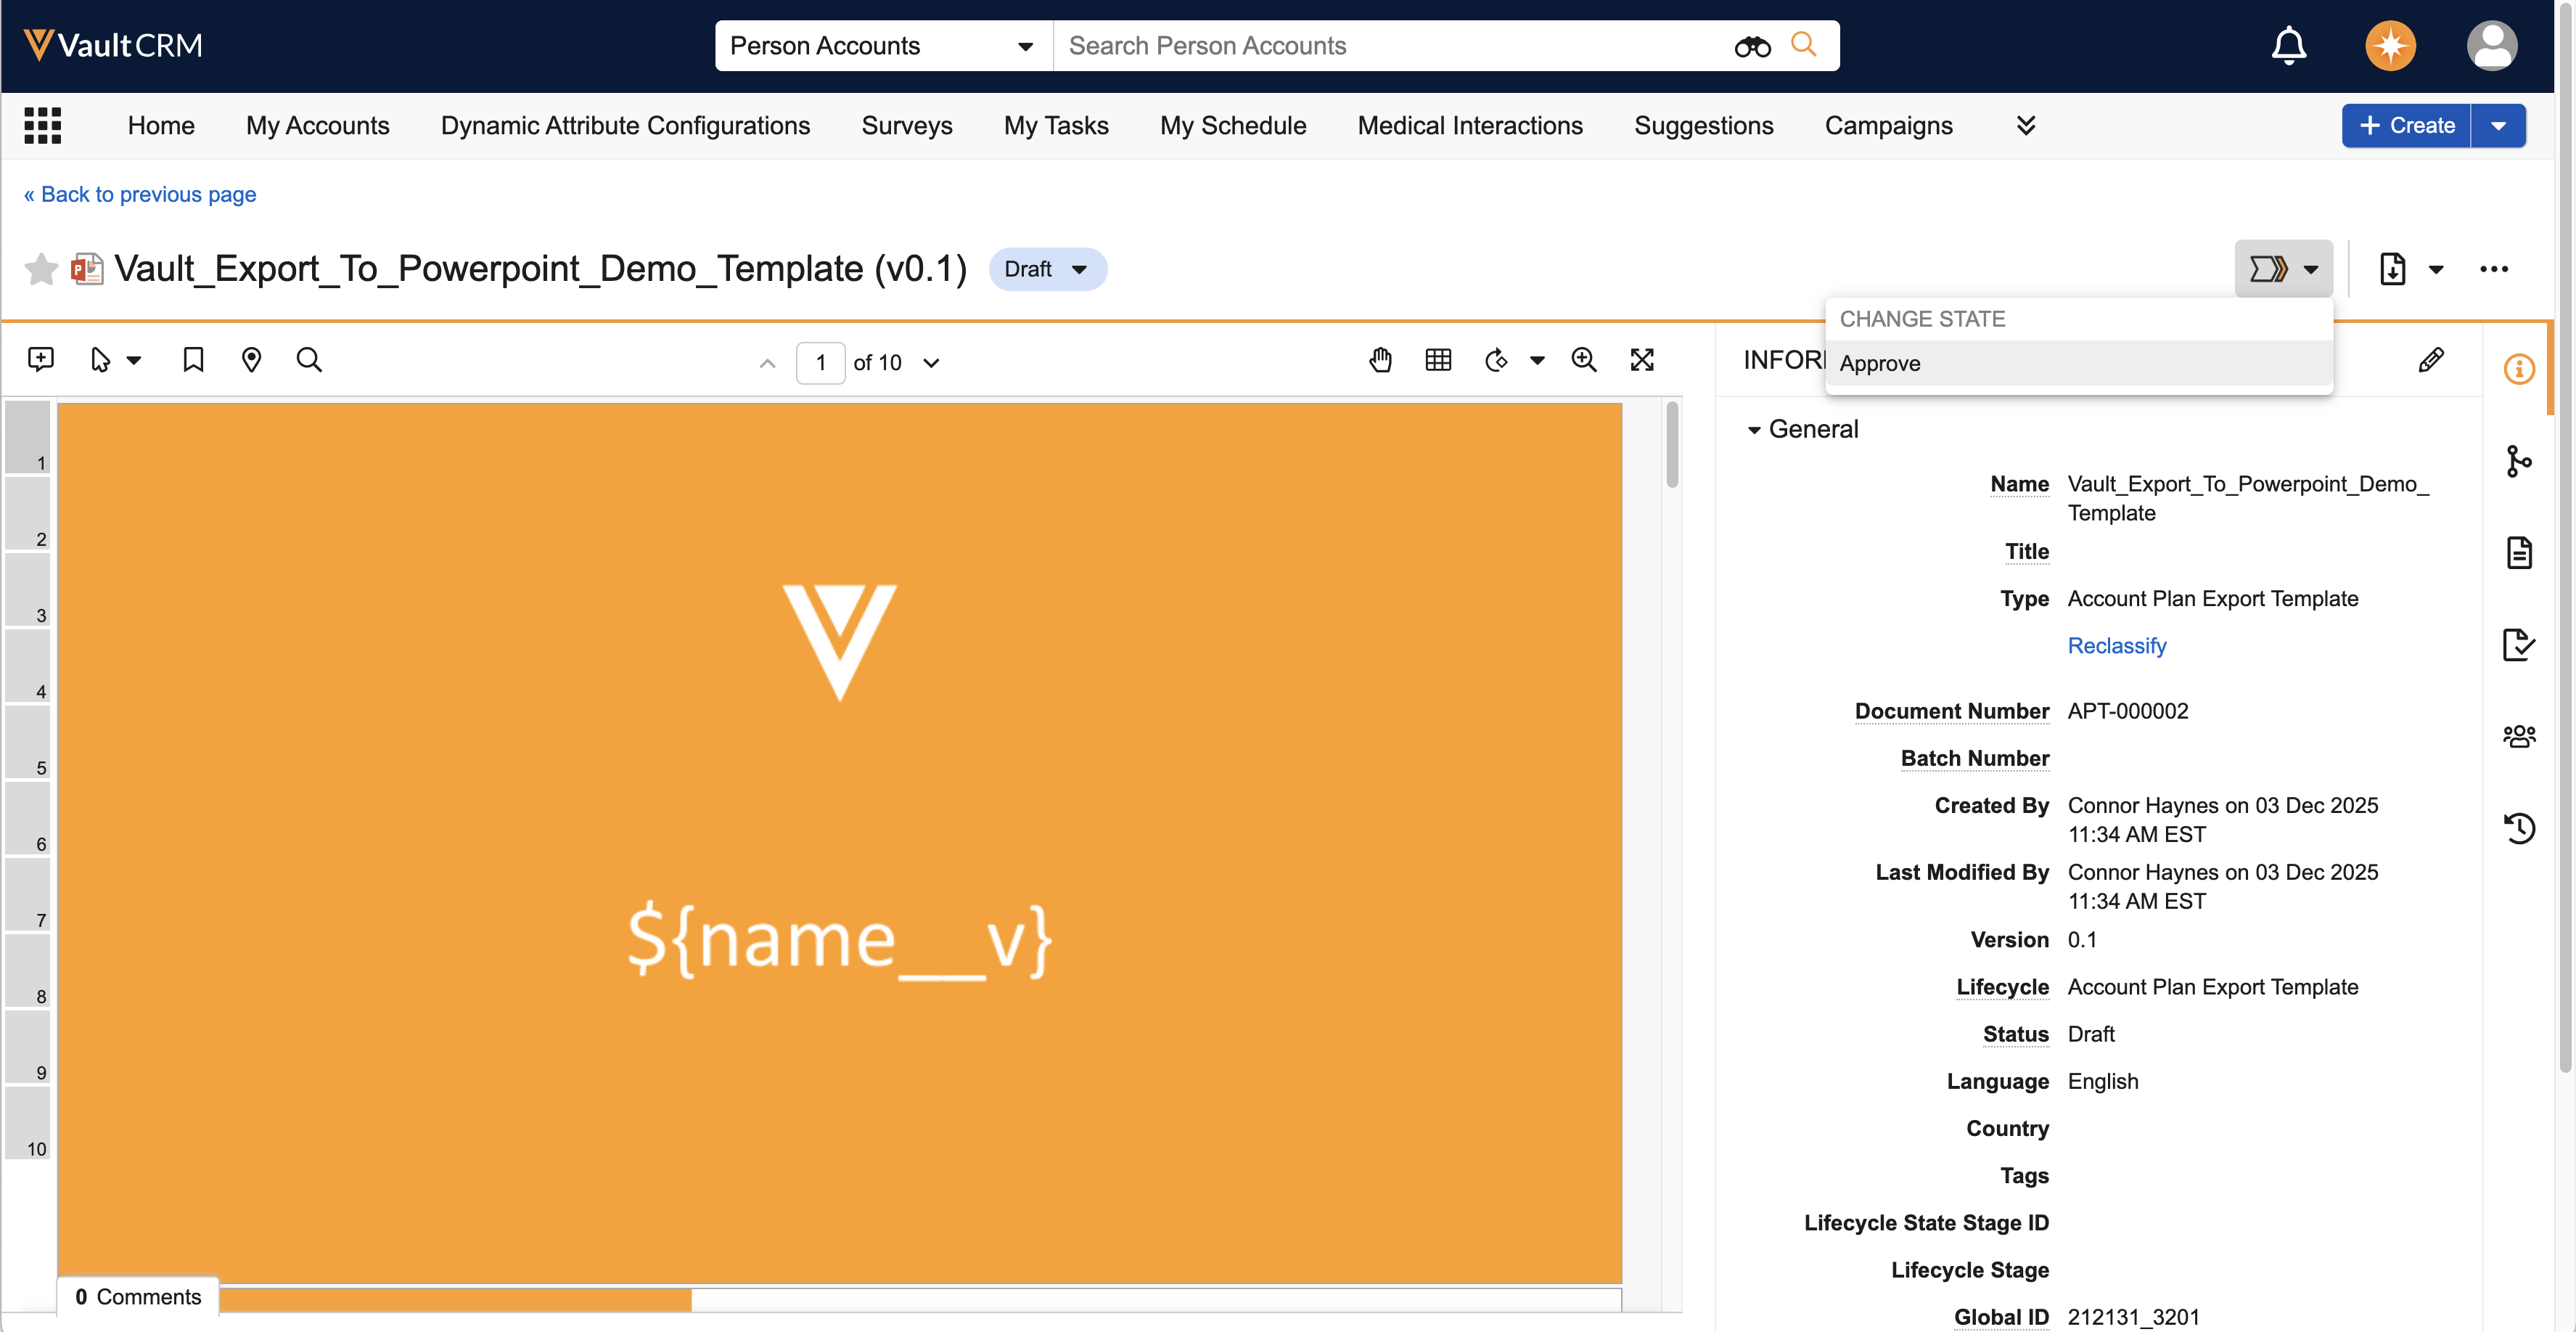Click the add comment annotation icon
Screen dimensions: 2576x1332
pos(41,360)
